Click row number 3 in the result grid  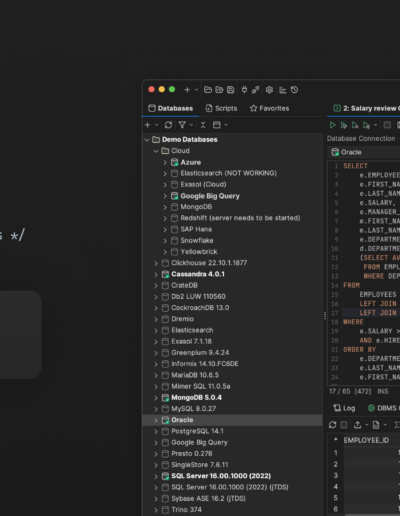(336, 476)
